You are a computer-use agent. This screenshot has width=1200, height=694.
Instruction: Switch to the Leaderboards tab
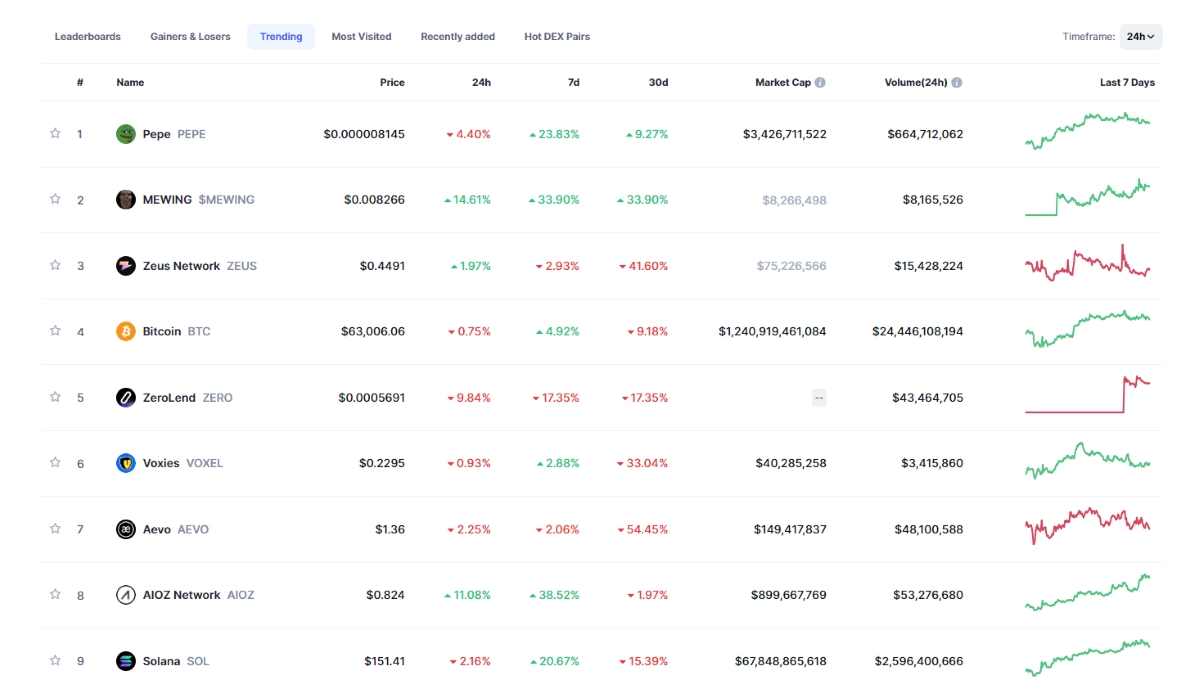click(x=88, y=37)
